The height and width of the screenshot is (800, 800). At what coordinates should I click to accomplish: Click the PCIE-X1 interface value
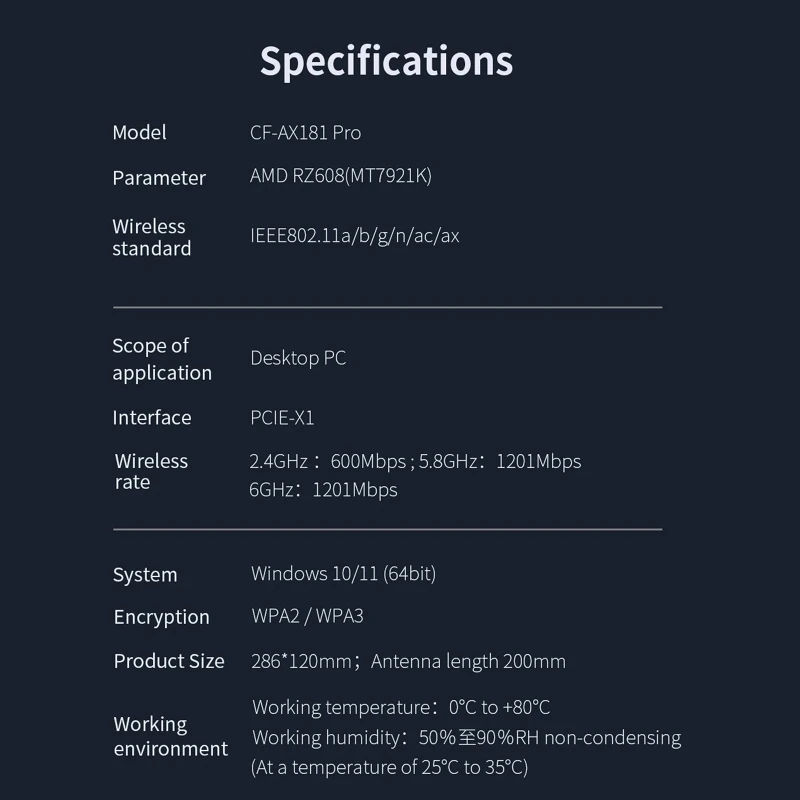282,418
